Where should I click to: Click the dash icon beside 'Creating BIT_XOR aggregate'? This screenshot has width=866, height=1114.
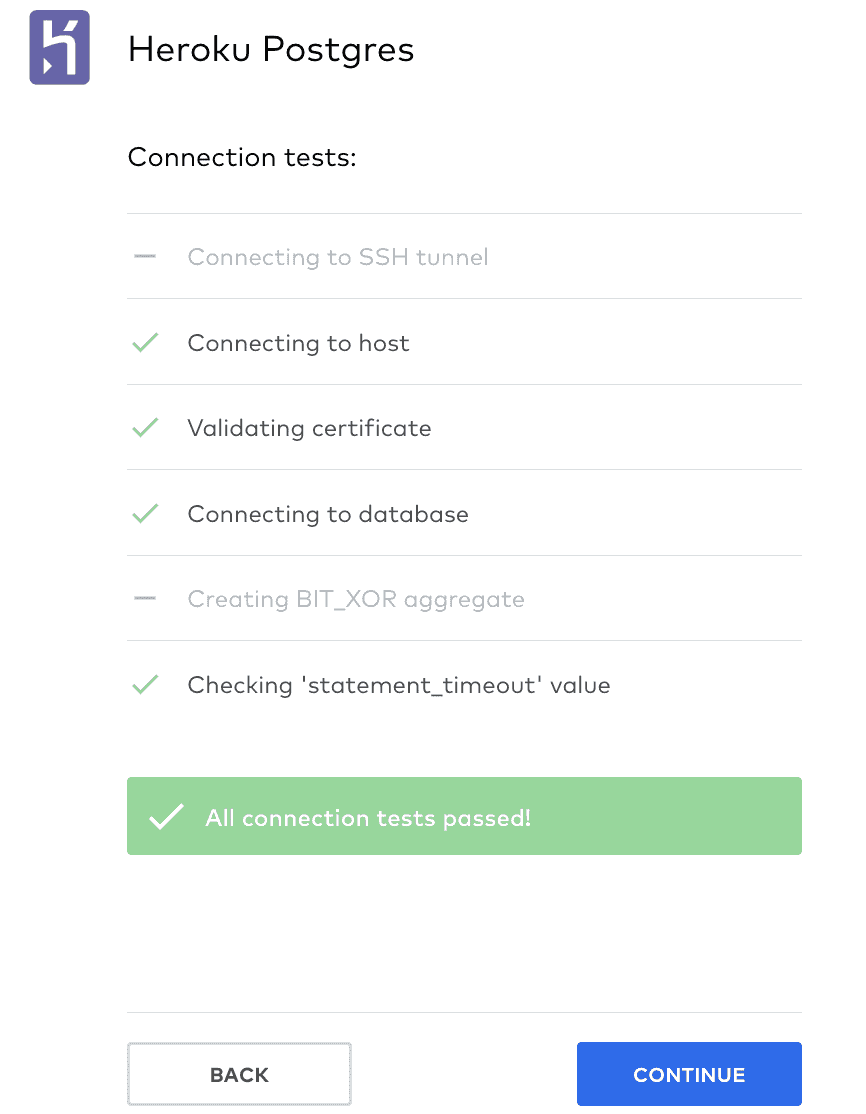(144, 598)
